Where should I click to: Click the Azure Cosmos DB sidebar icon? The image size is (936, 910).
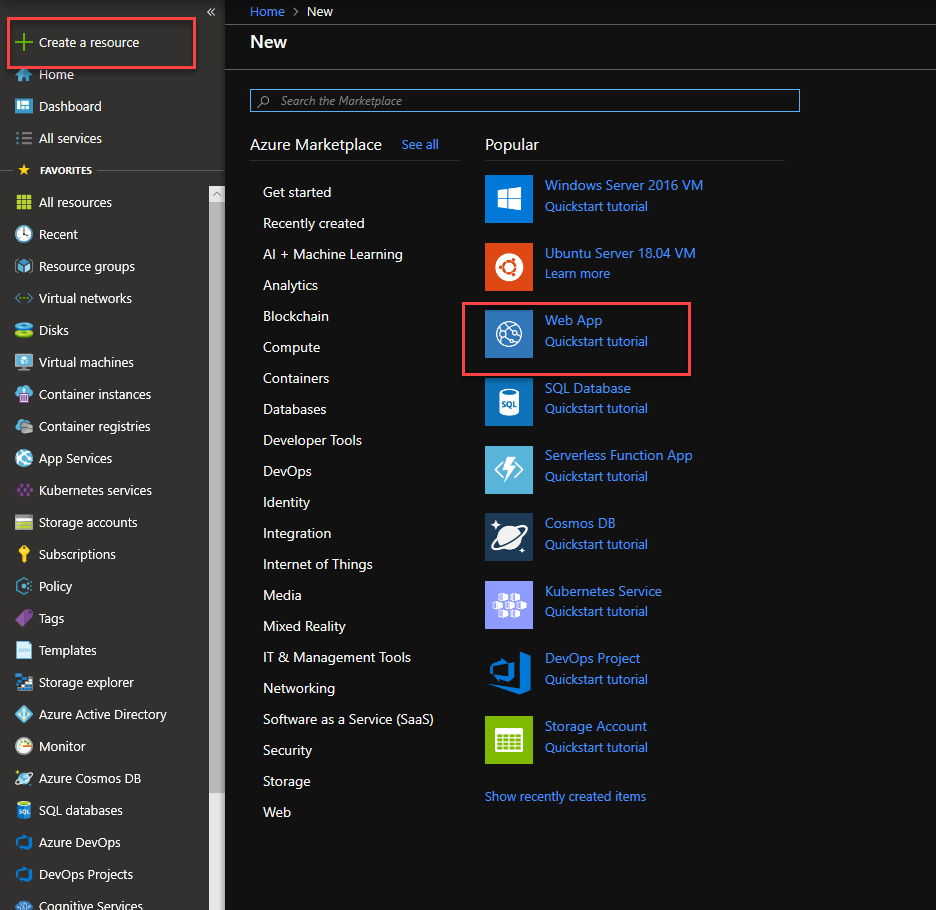point(24,778)
